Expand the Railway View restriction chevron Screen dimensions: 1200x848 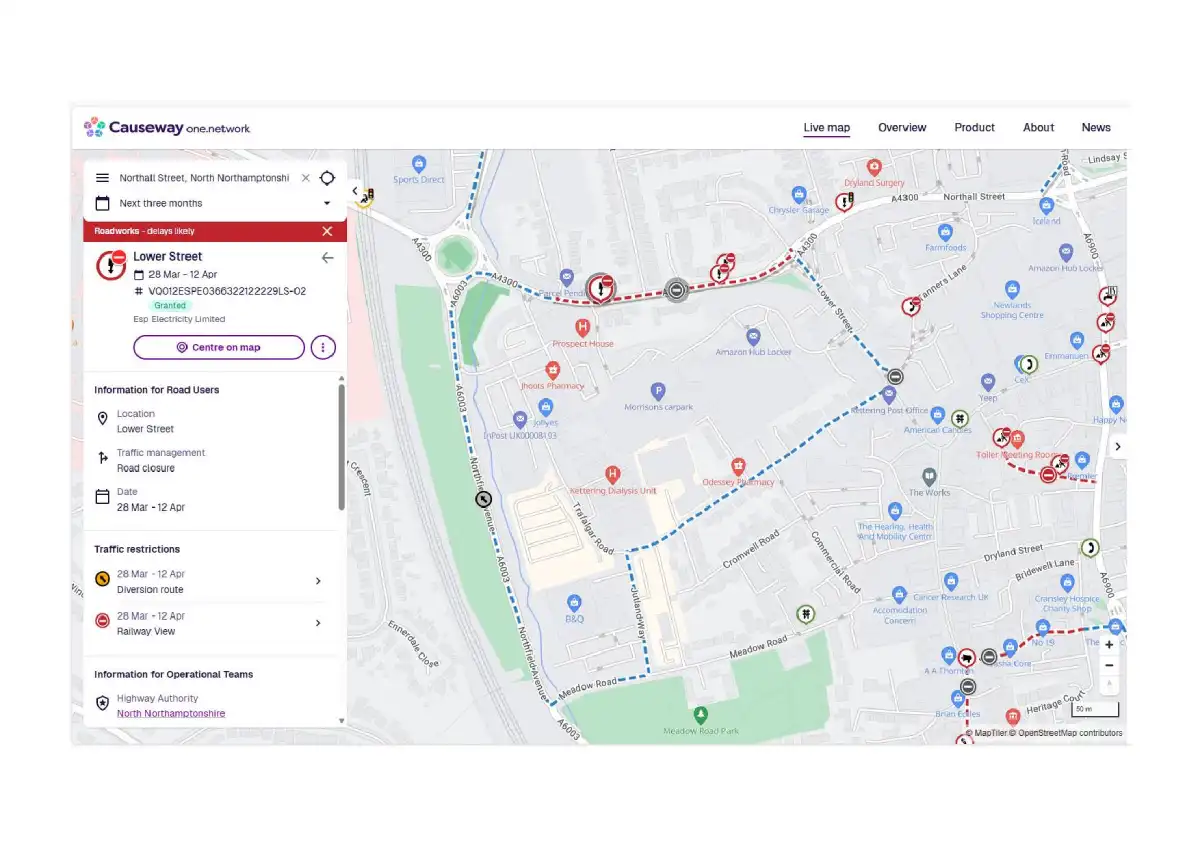[x=318, y=623]
